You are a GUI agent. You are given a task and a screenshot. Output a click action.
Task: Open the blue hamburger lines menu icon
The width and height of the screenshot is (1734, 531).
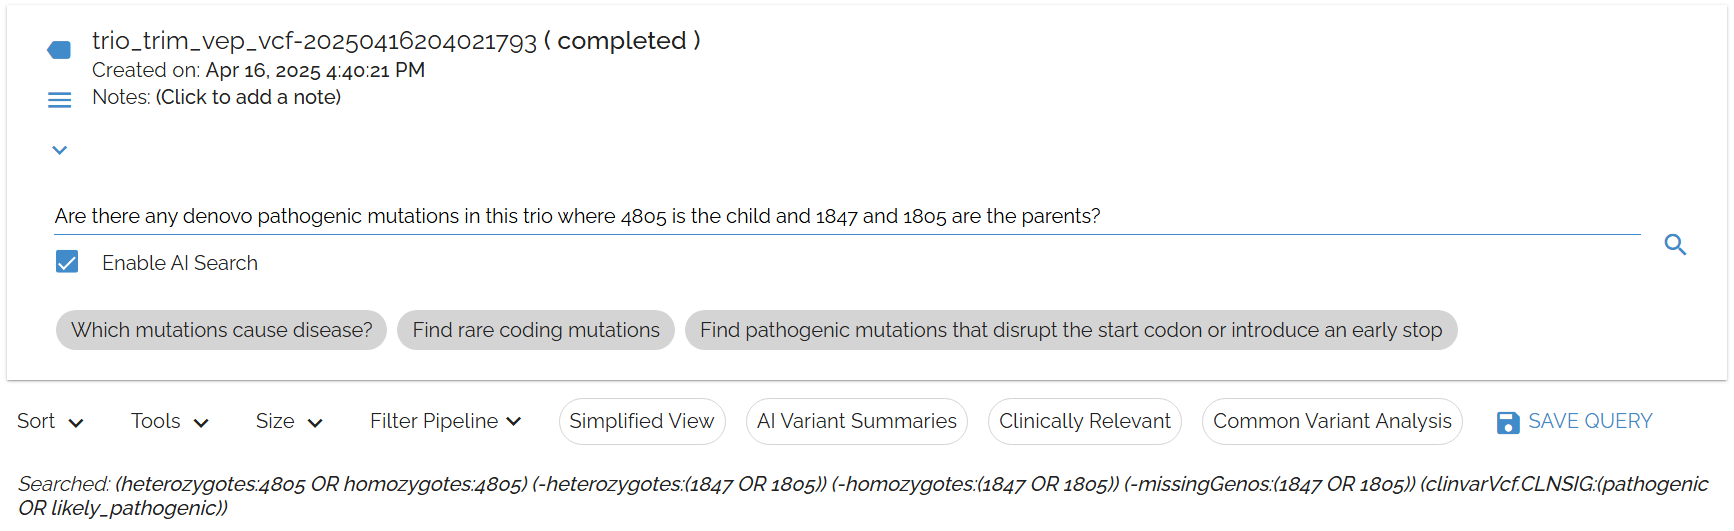(59, 100)
